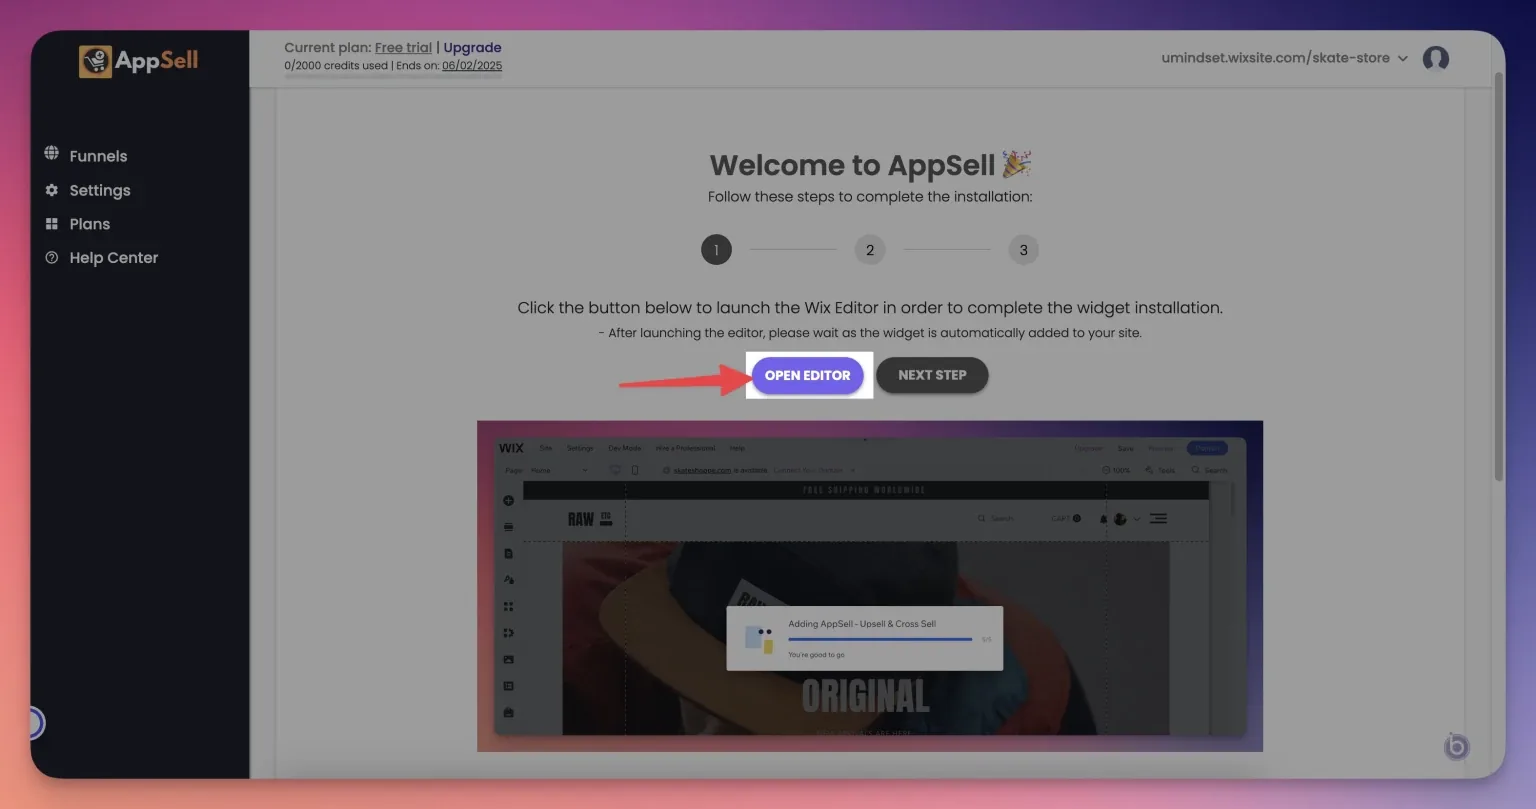Click the Settings gear icon
Viewport: 1536px width, 809px height.
[52, 190]
